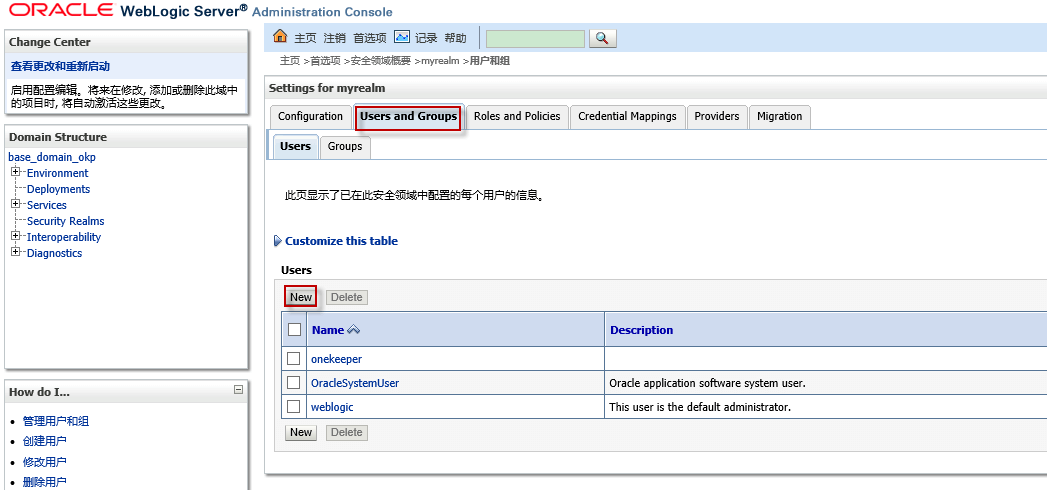Click New button above users table
This screenshot has width=1047, height=490.
(x=301, y=297)
